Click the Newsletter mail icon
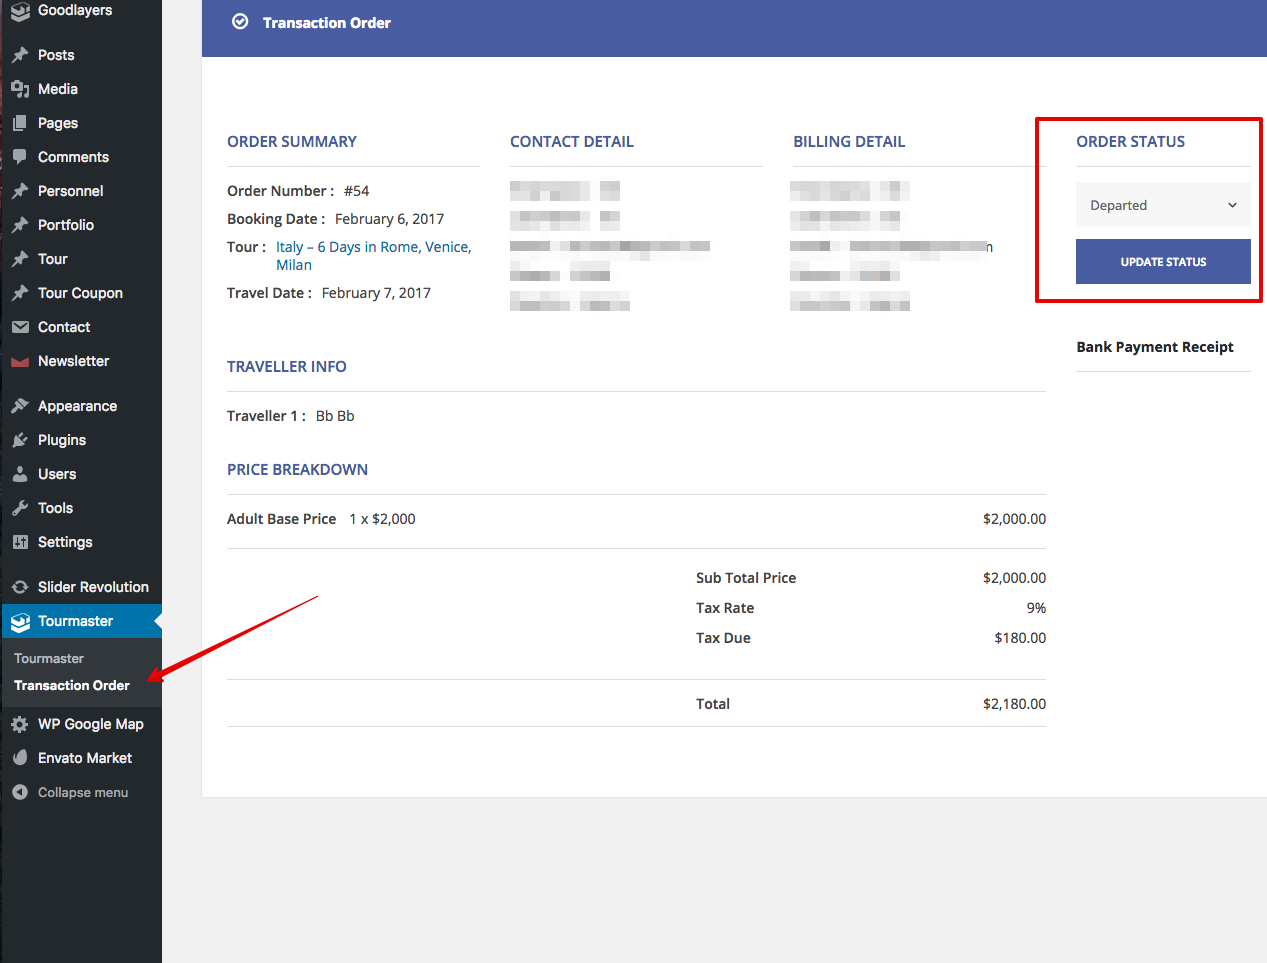This screenshot has width=1267, height=963. pos(20,361)
